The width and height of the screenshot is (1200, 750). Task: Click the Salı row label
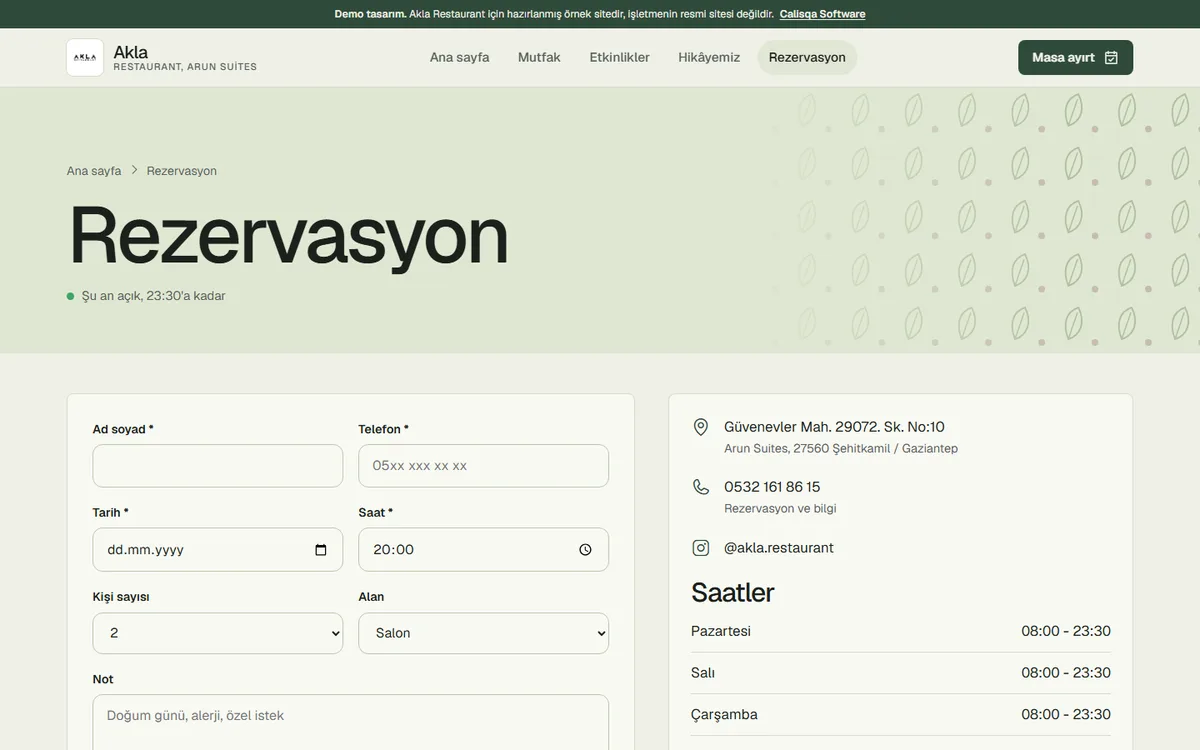[703, 673]
